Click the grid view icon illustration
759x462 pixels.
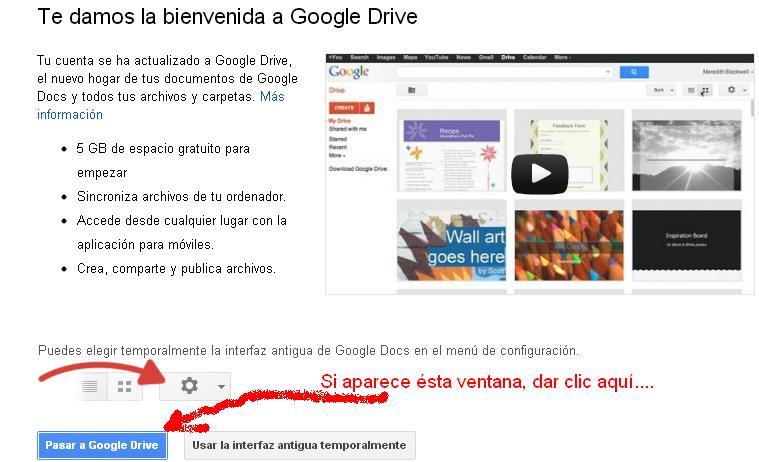click(x=125, y=386)
